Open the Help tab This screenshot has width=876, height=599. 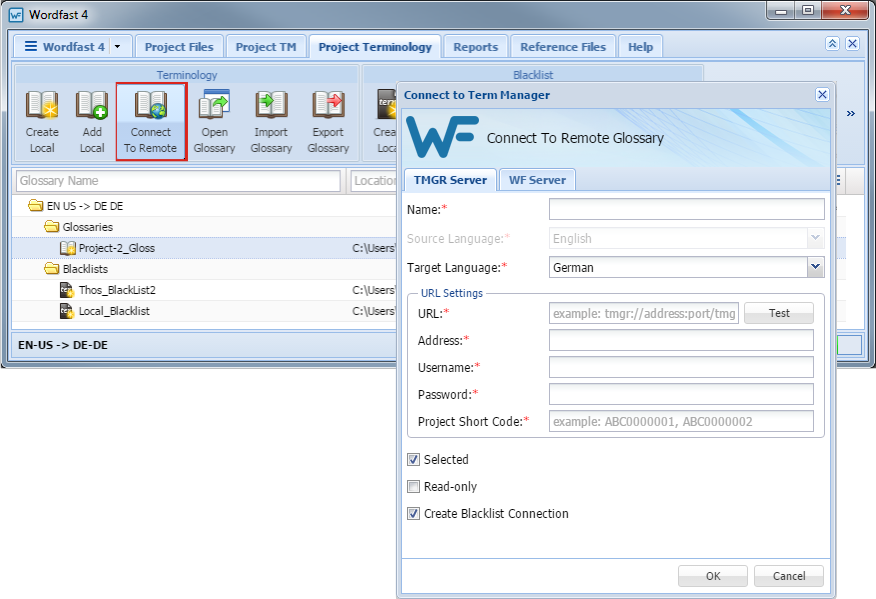[640, 47]
